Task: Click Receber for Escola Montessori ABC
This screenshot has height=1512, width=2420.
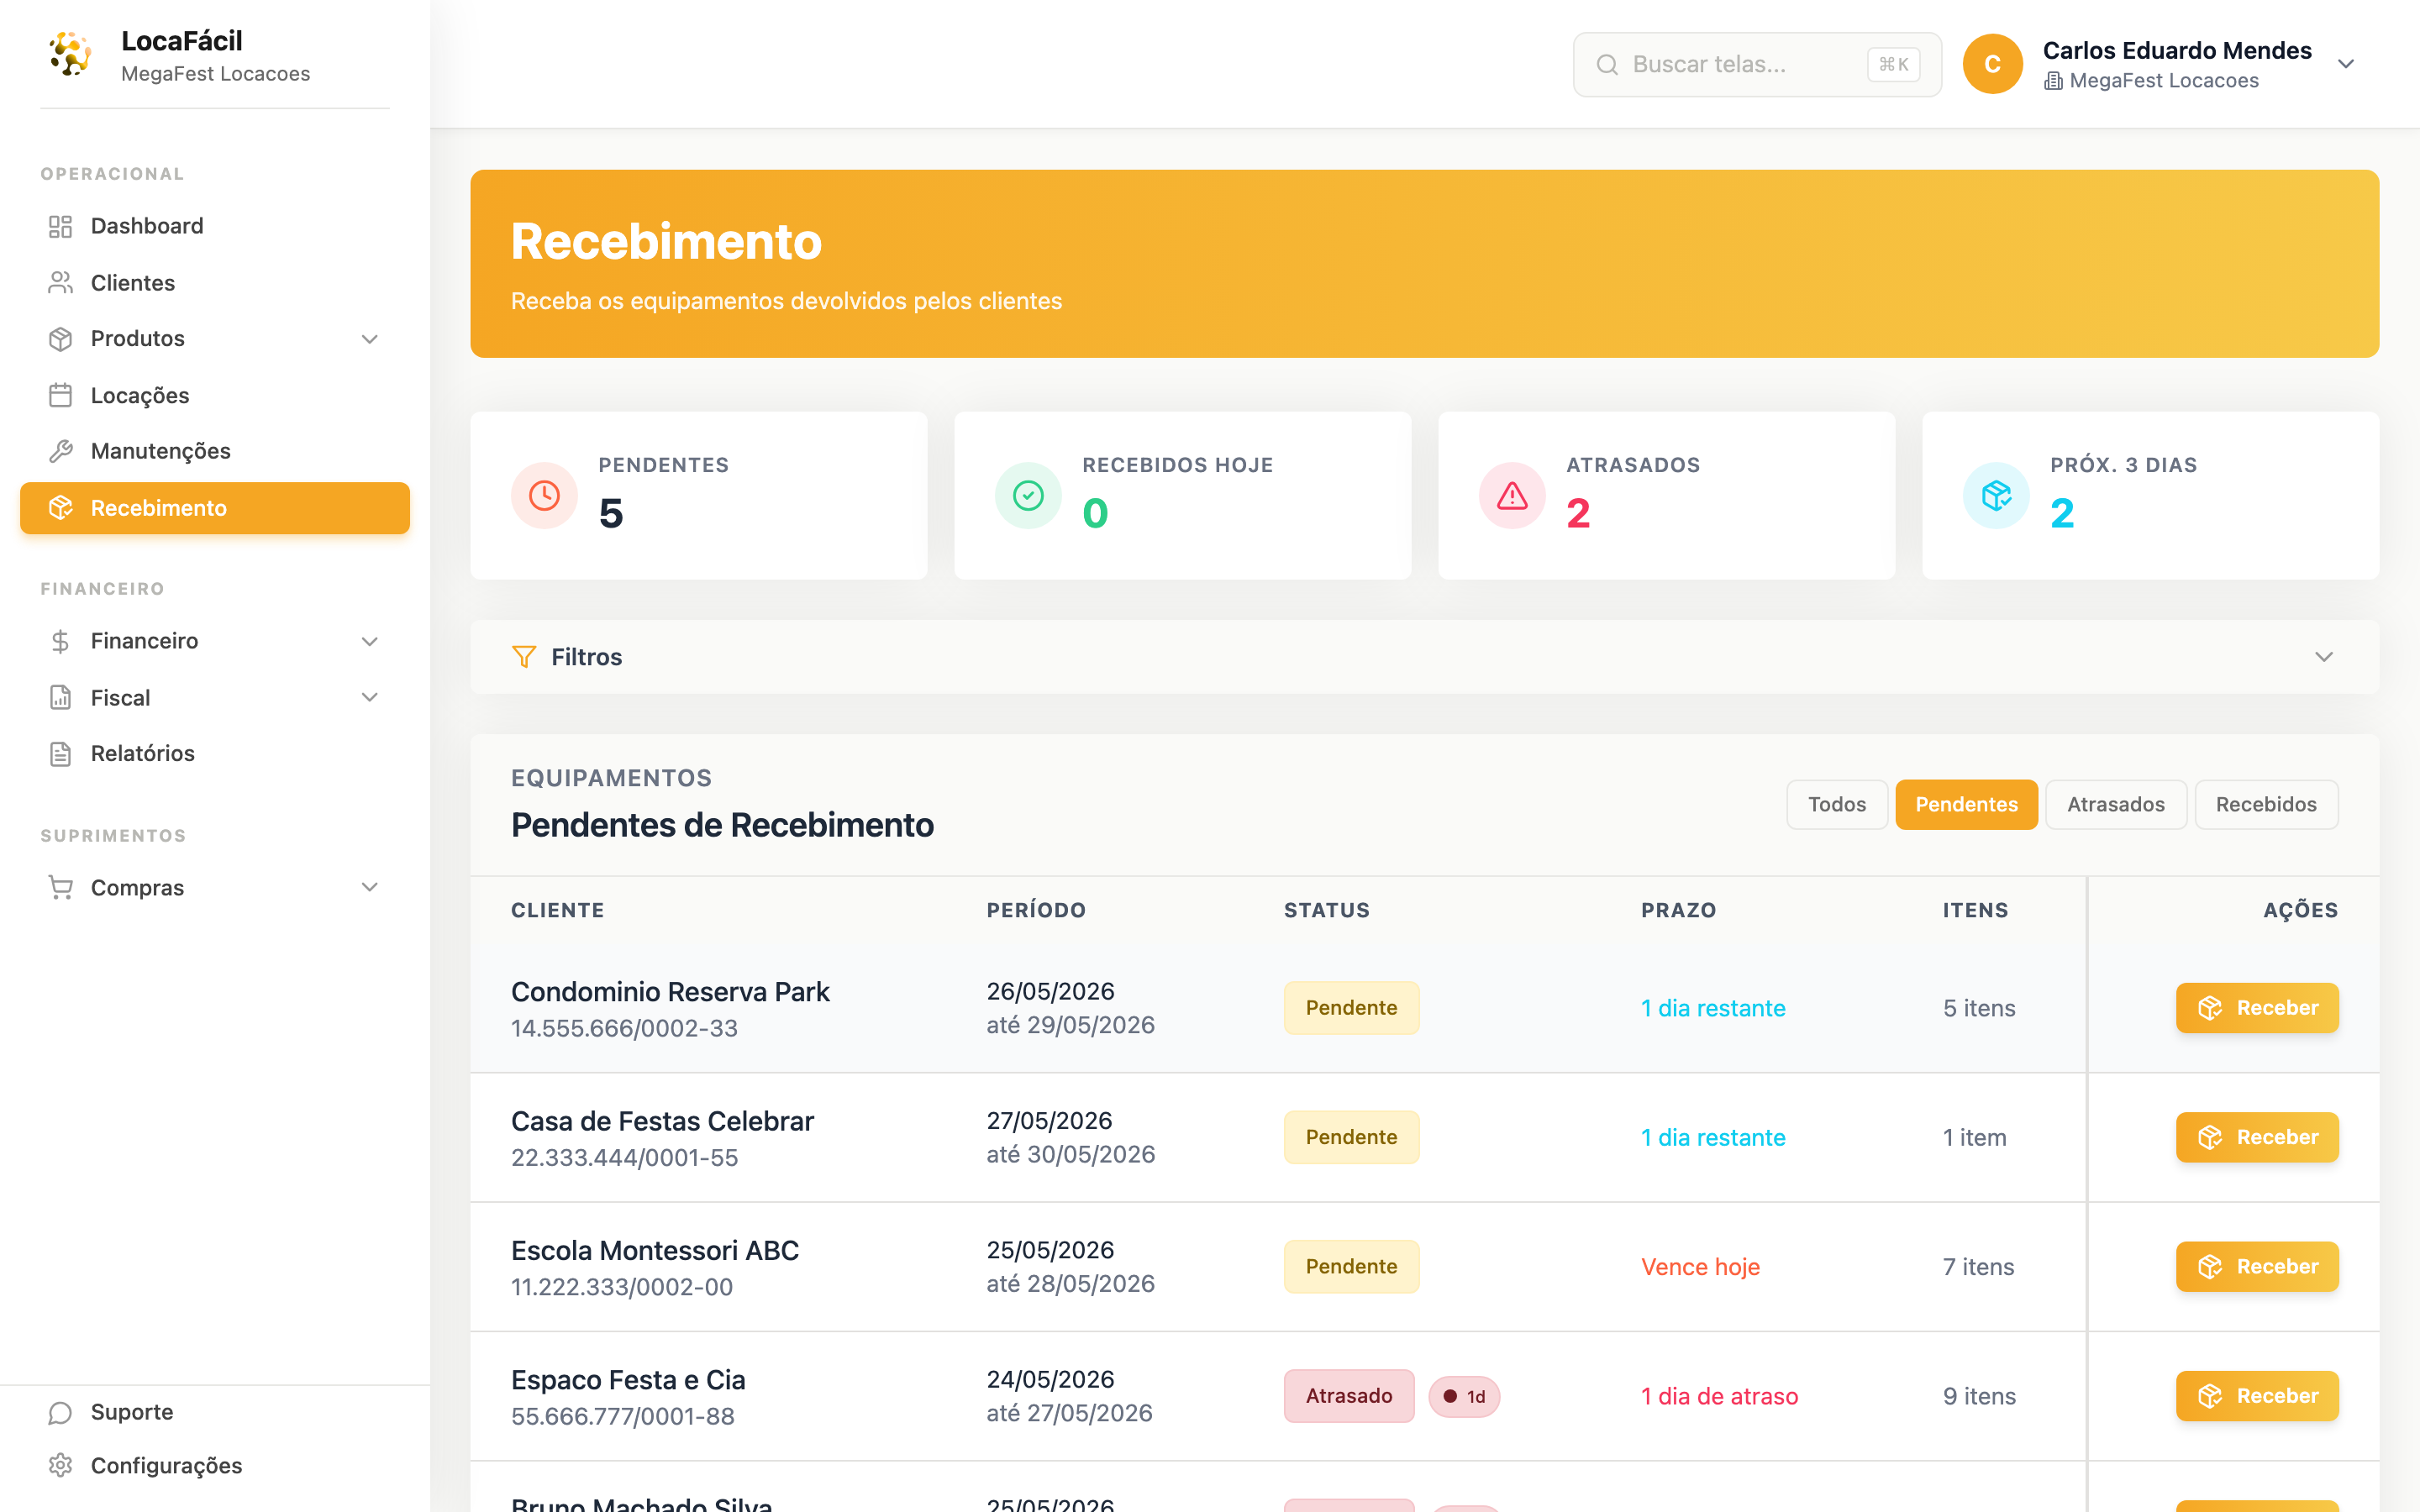Action: pos(2257,1267)
